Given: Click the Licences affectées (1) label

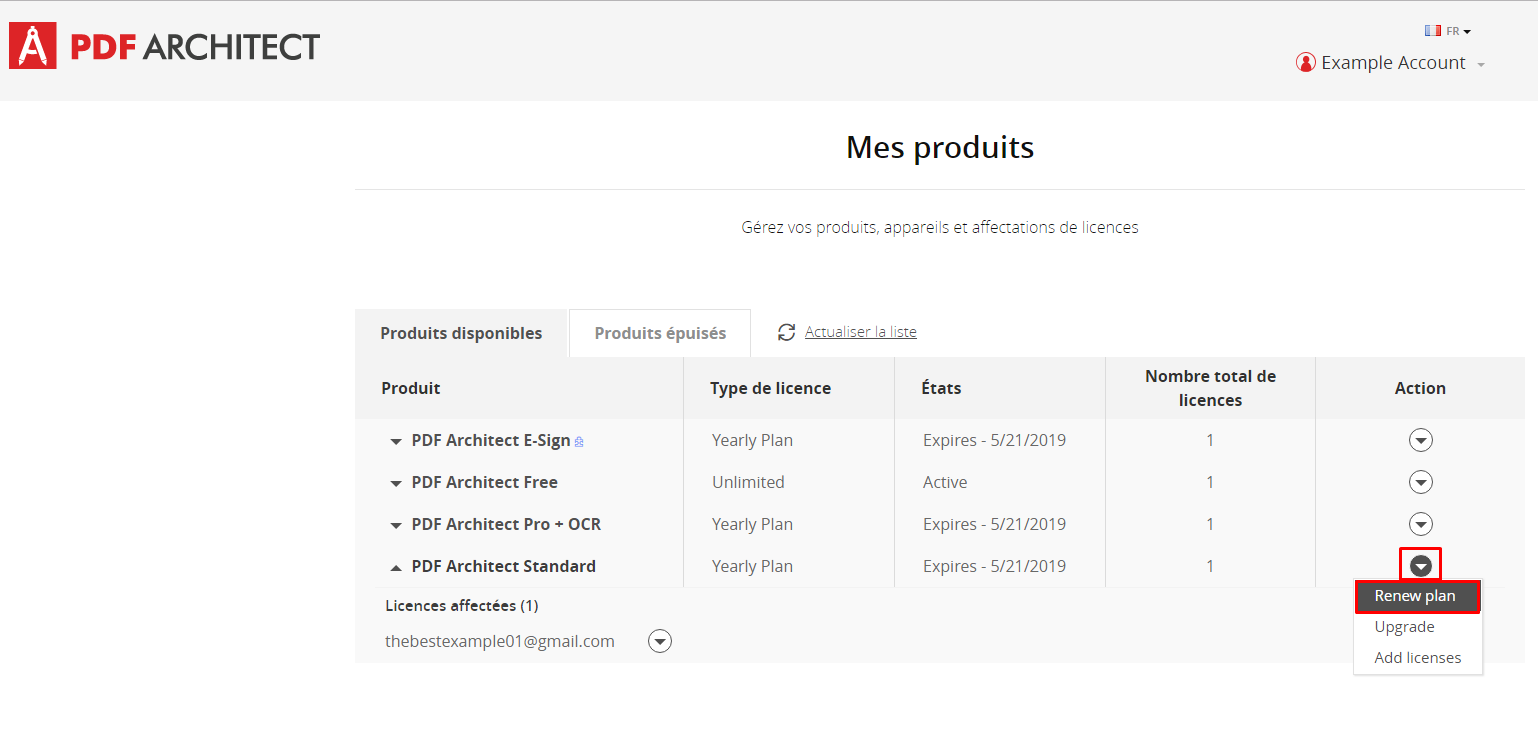Looking at the screenshot, I should click(x=462, y=605).
